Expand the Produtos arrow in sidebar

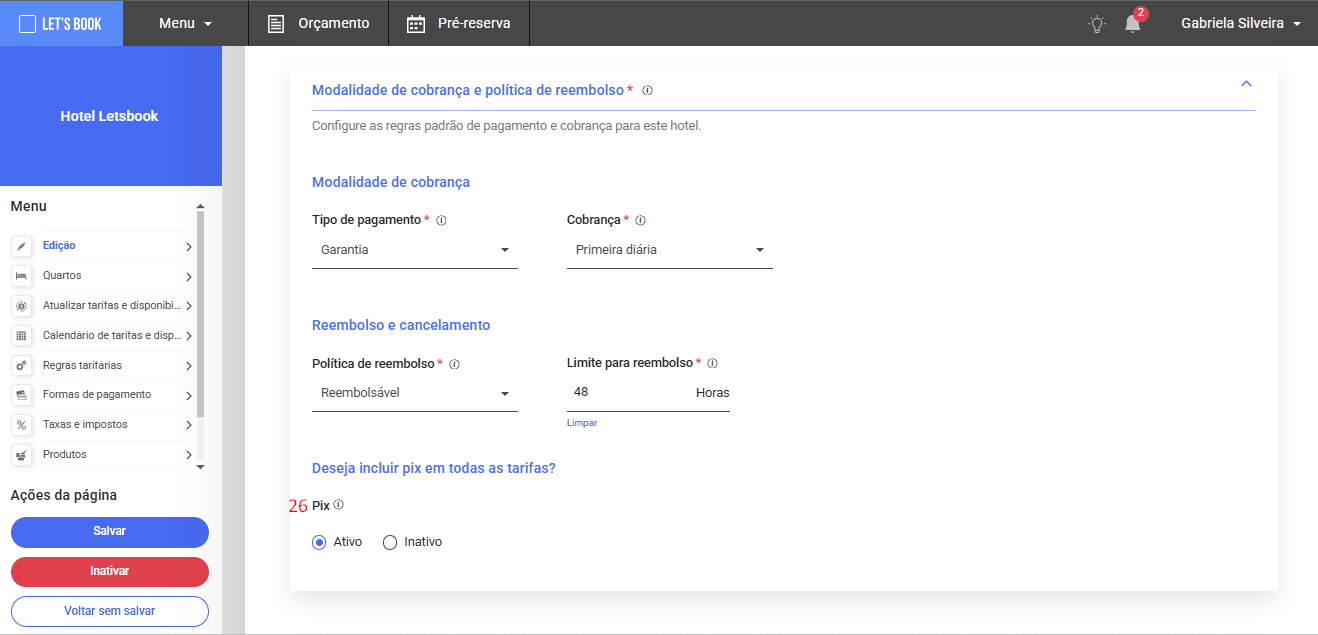pos(188,455)
